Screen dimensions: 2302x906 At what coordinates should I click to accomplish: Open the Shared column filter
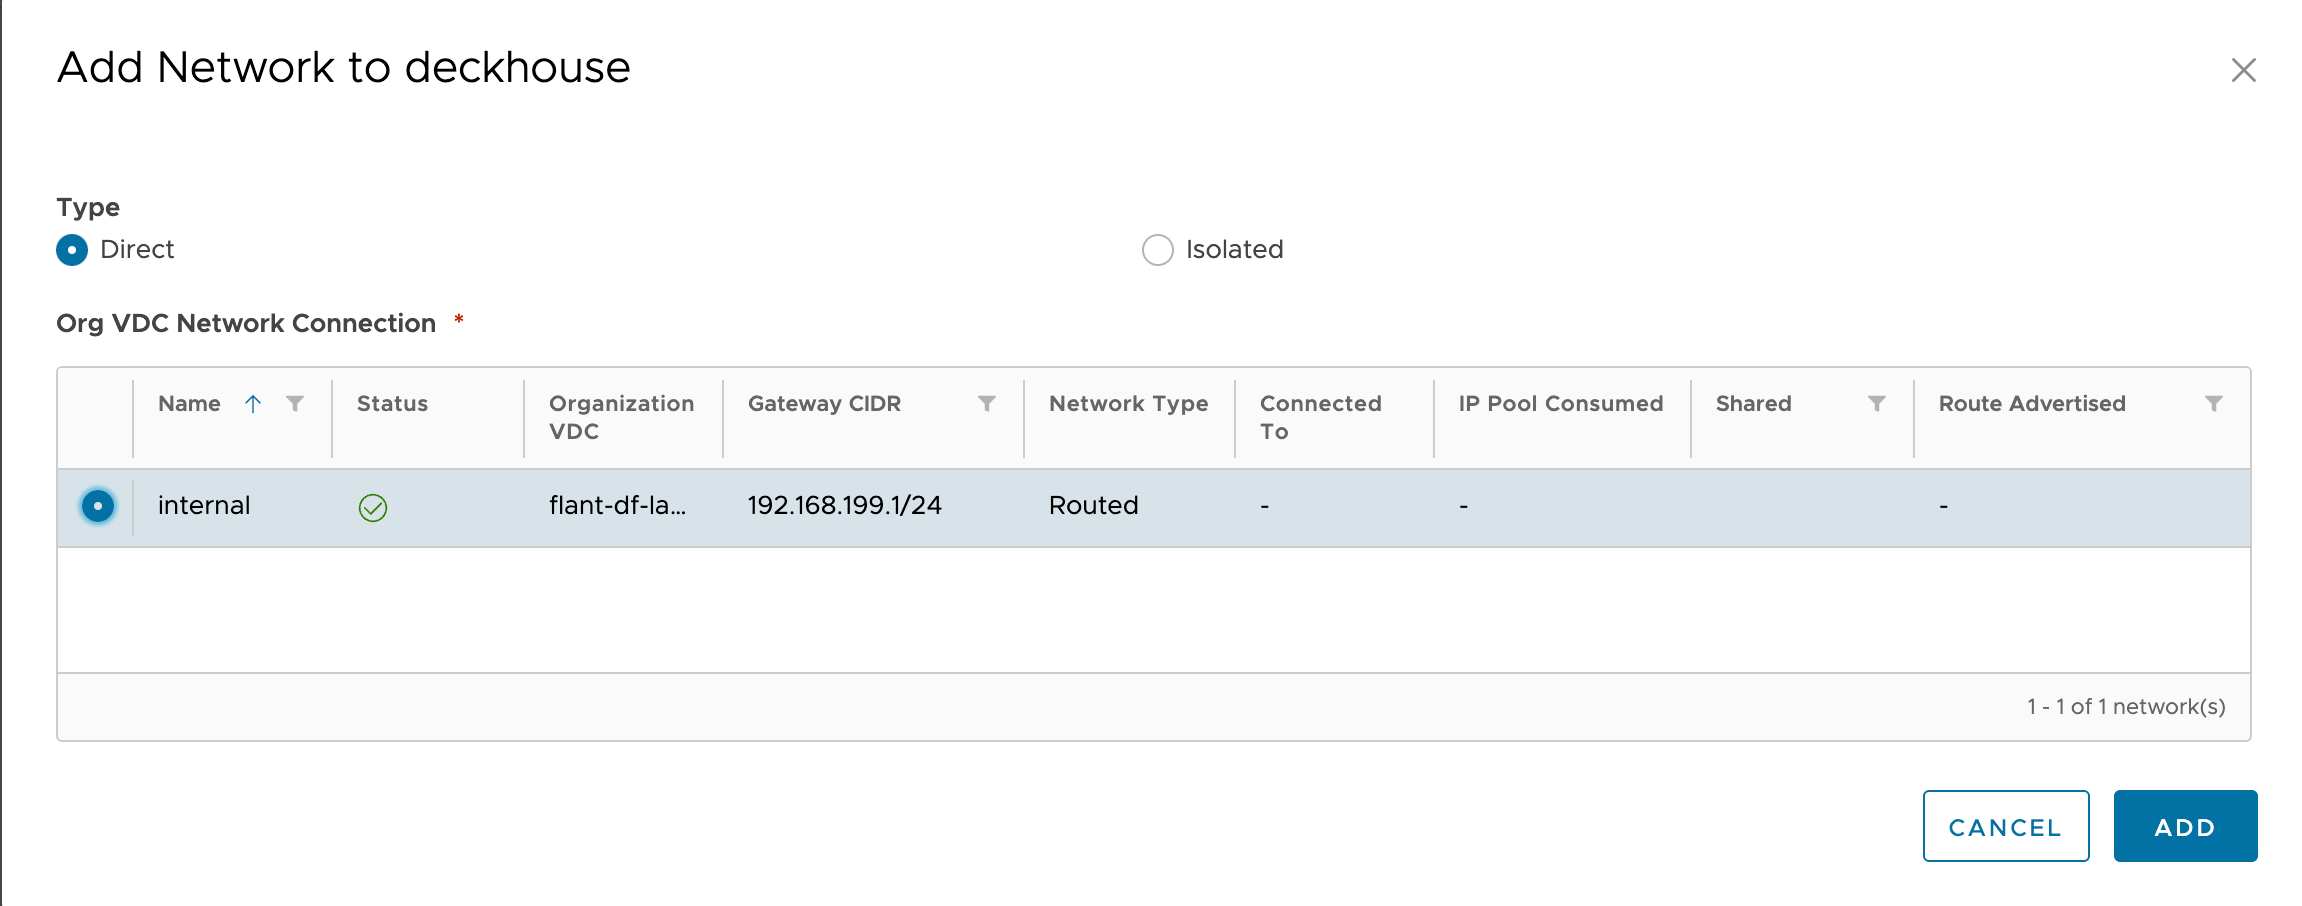point(1877,404)
